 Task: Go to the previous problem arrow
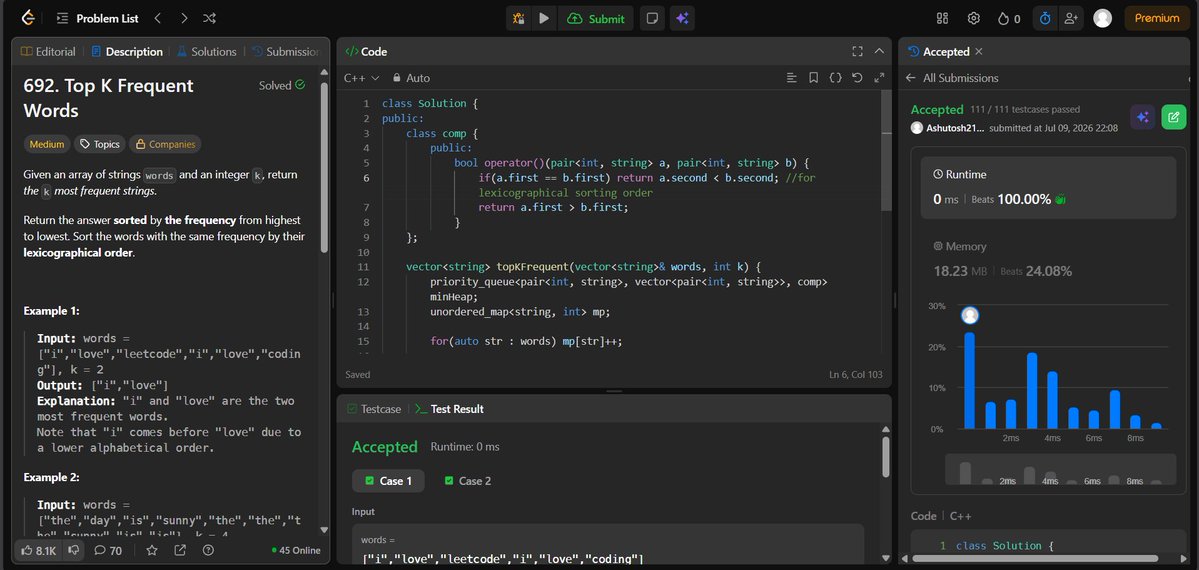pyautogui.click(x=158, y=18)
